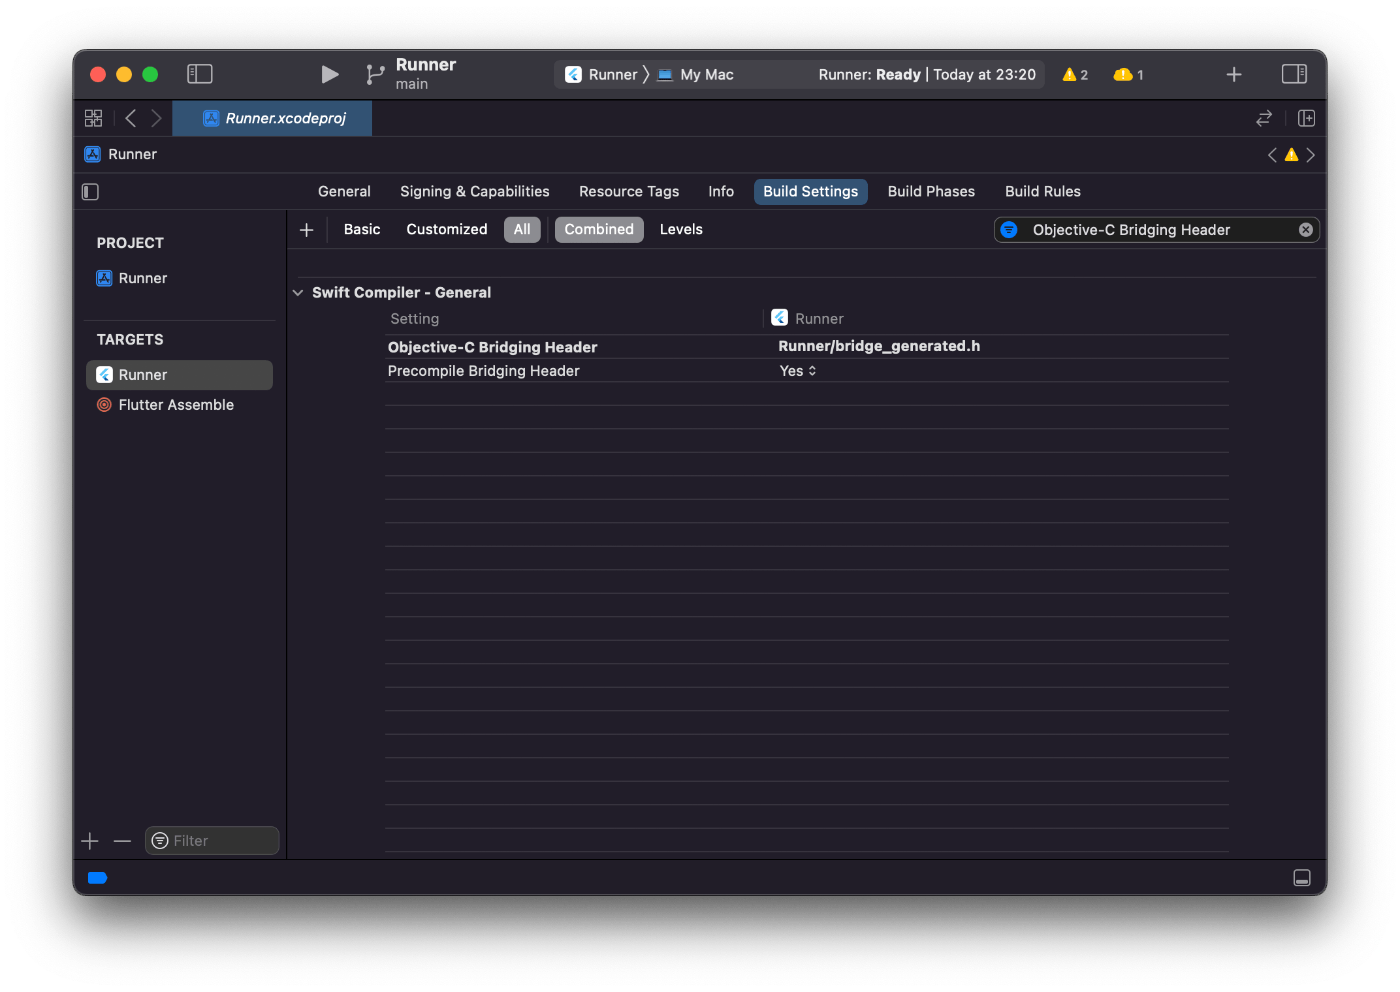
Task: Show Basic build settings
Action: pyautogui.click(x=362, y=229)
